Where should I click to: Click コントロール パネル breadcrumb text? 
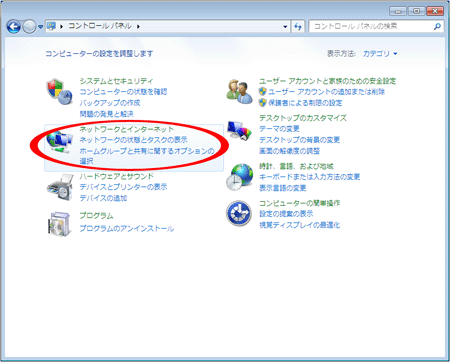click(100, 26)
